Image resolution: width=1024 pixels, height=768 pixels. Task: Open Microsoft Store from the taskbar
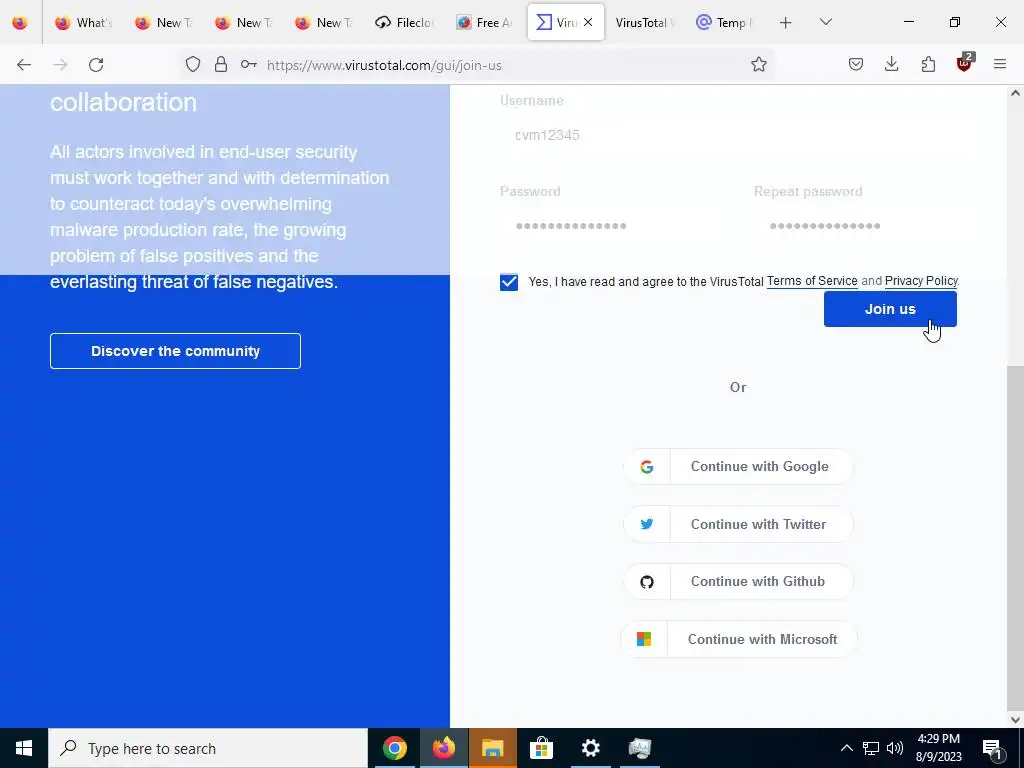pyautogui.click(x=541, y=748)
